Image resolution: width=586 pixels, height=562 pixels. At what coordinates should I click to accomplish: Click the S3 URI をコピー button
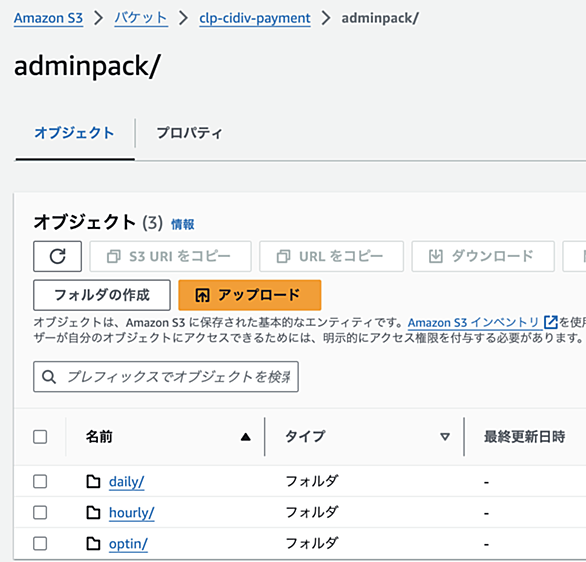pyautogui.click(x=170, y=256)
